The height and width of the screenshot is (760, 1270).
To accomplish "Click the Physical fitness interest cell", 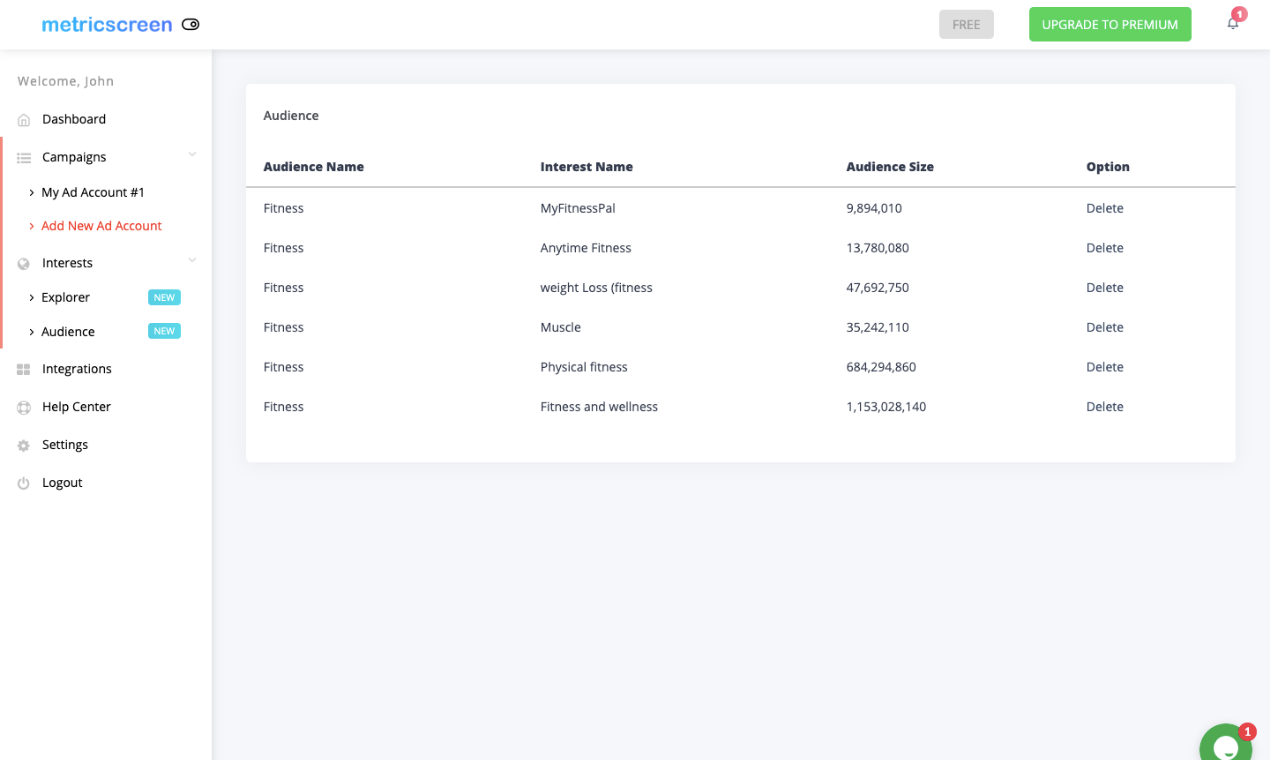I will coord(584,367).
